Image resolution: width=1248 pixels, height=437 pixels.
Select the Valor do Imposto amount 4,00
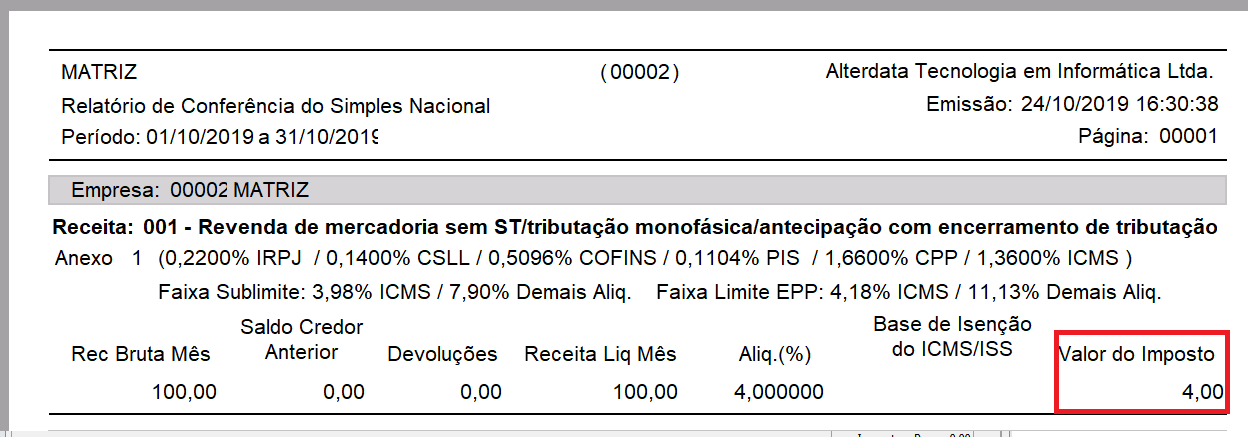pyautogui.click(x=1202, y=392)
